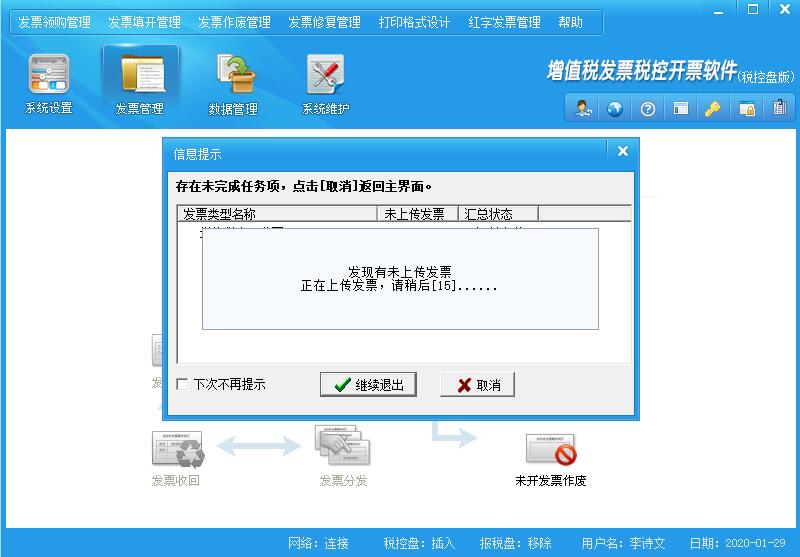The height and width of the screenshot is (557, 800).
Task: Open the 数据管理 module
Action: [x=233, y=83]
